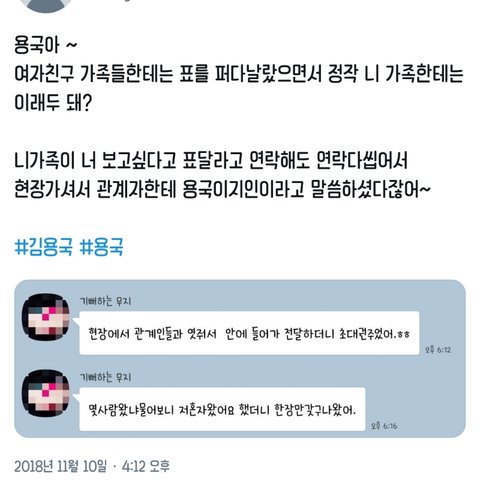Click the greeting text 용국아 ~
The width and height of the screenshot is (480, 480).
pos(46,45)
